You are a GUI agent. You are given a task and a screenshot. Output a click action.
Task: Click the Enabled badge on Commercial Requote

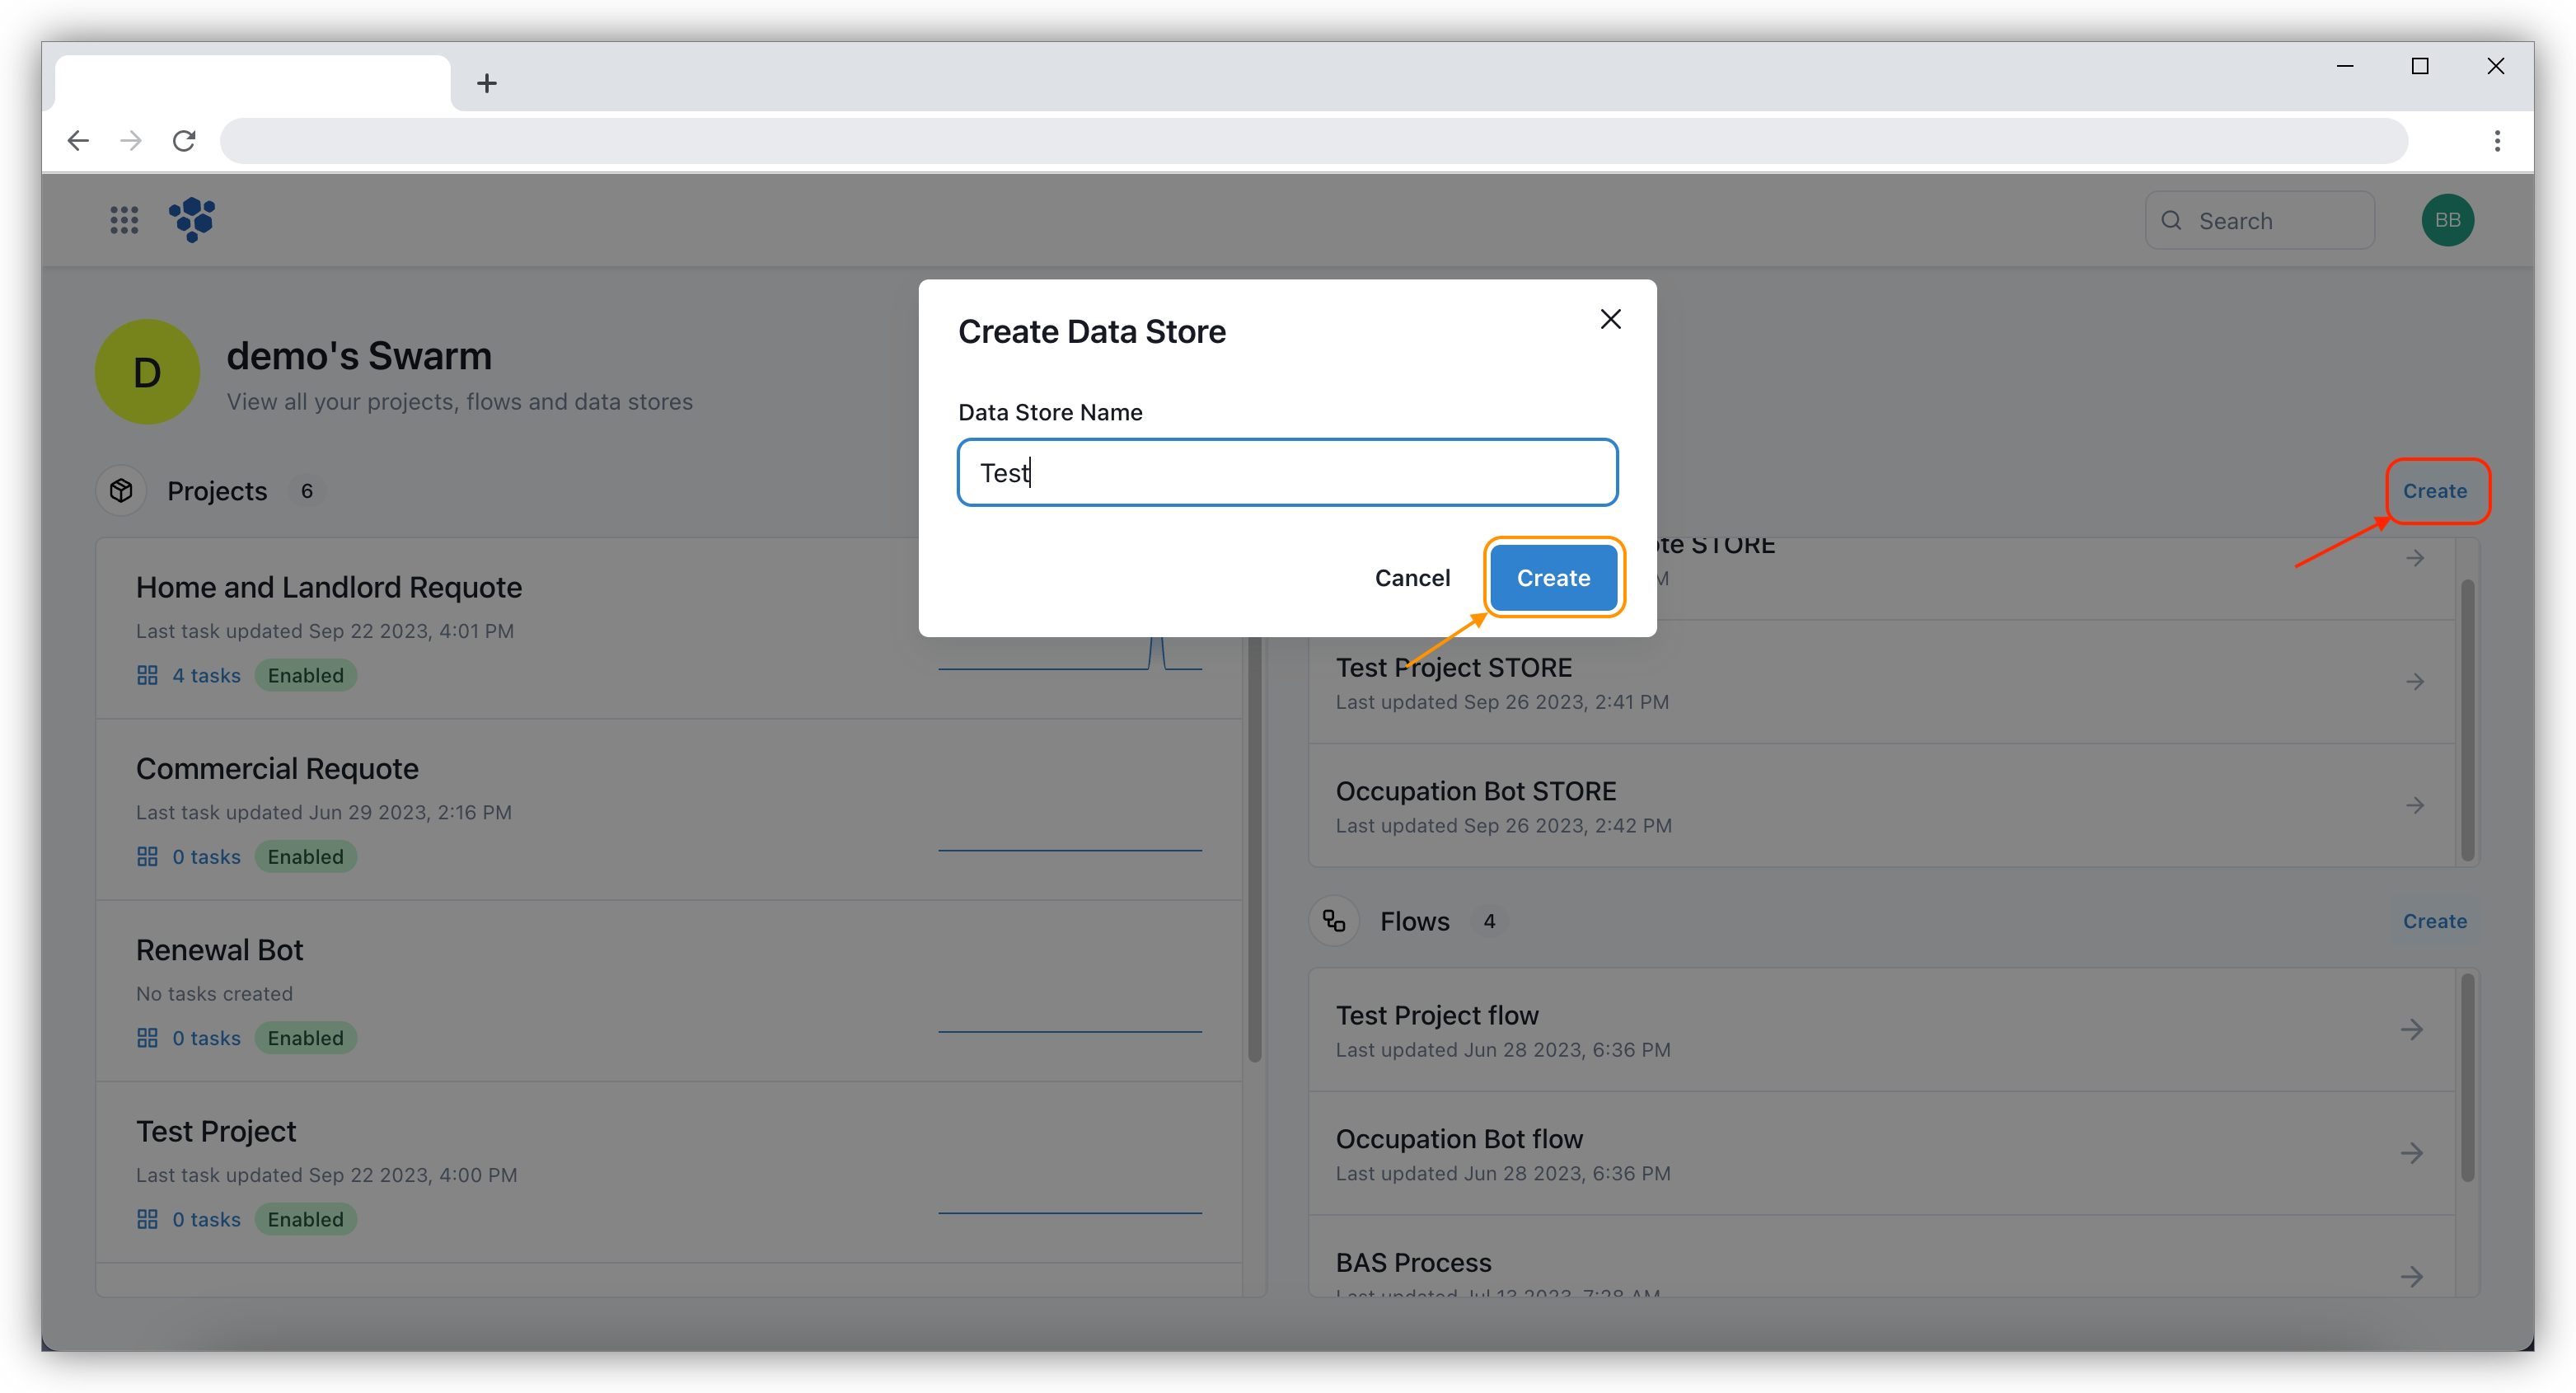[303, 856]
